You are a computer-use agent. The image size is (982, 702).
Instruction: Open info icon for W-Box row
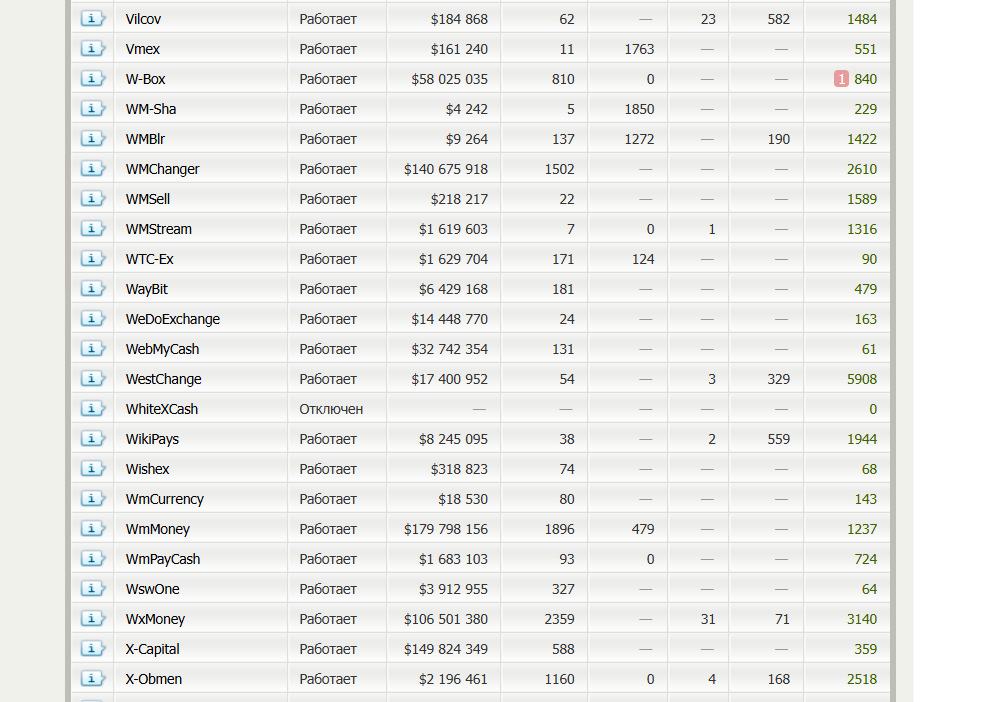[x=92, y=79]
